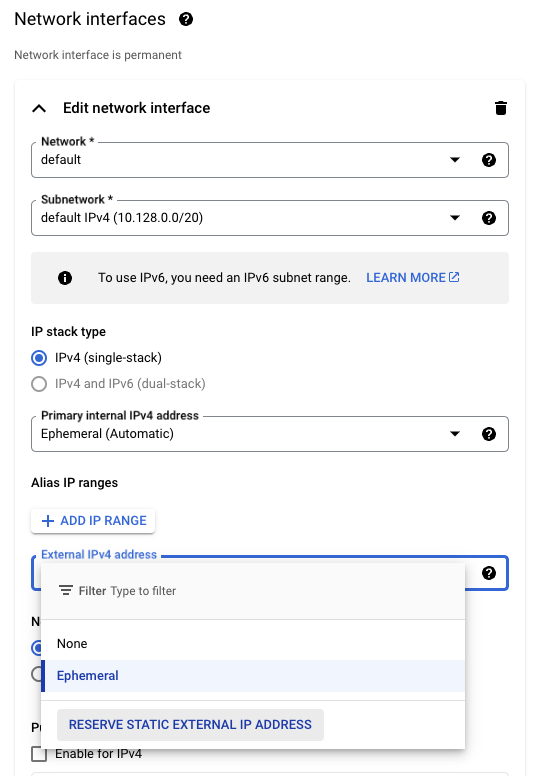Click RESERVE STATIC EXTERNAL IP ADDRESS button
This screenshot has height=776, width=539.
[x=190, y=725]
